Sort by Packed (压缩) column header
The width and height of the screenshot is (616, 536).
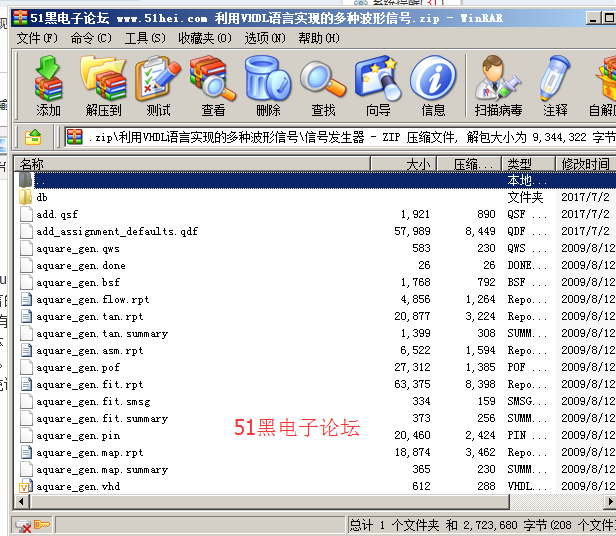pyautogui.click(x=469, y=164)
